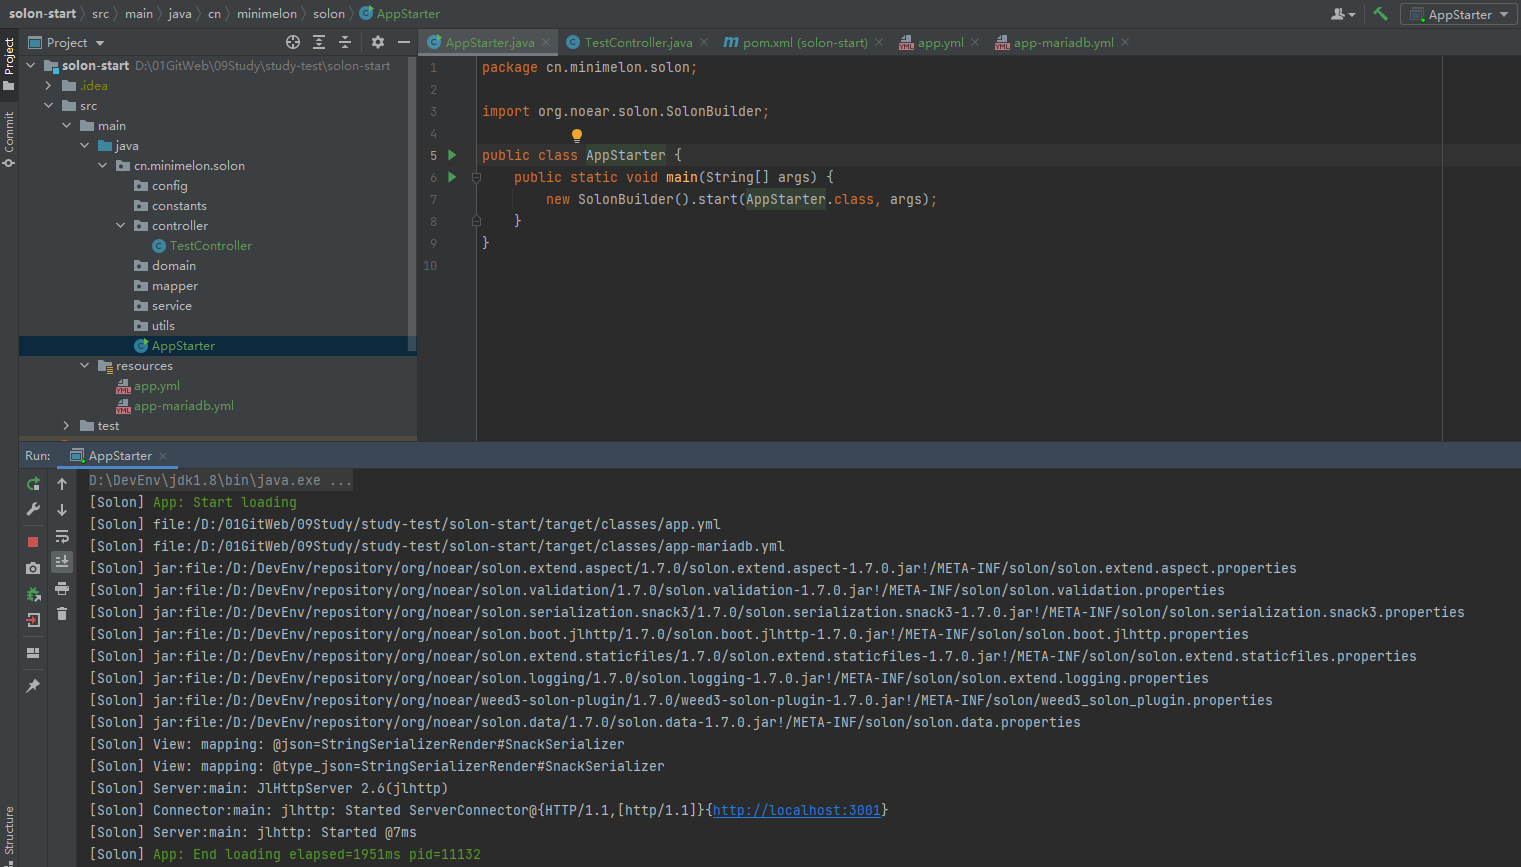1521x867 pixels.
Task: Collapse all nodes in the Project panel
Action: [x=345, y=42]
